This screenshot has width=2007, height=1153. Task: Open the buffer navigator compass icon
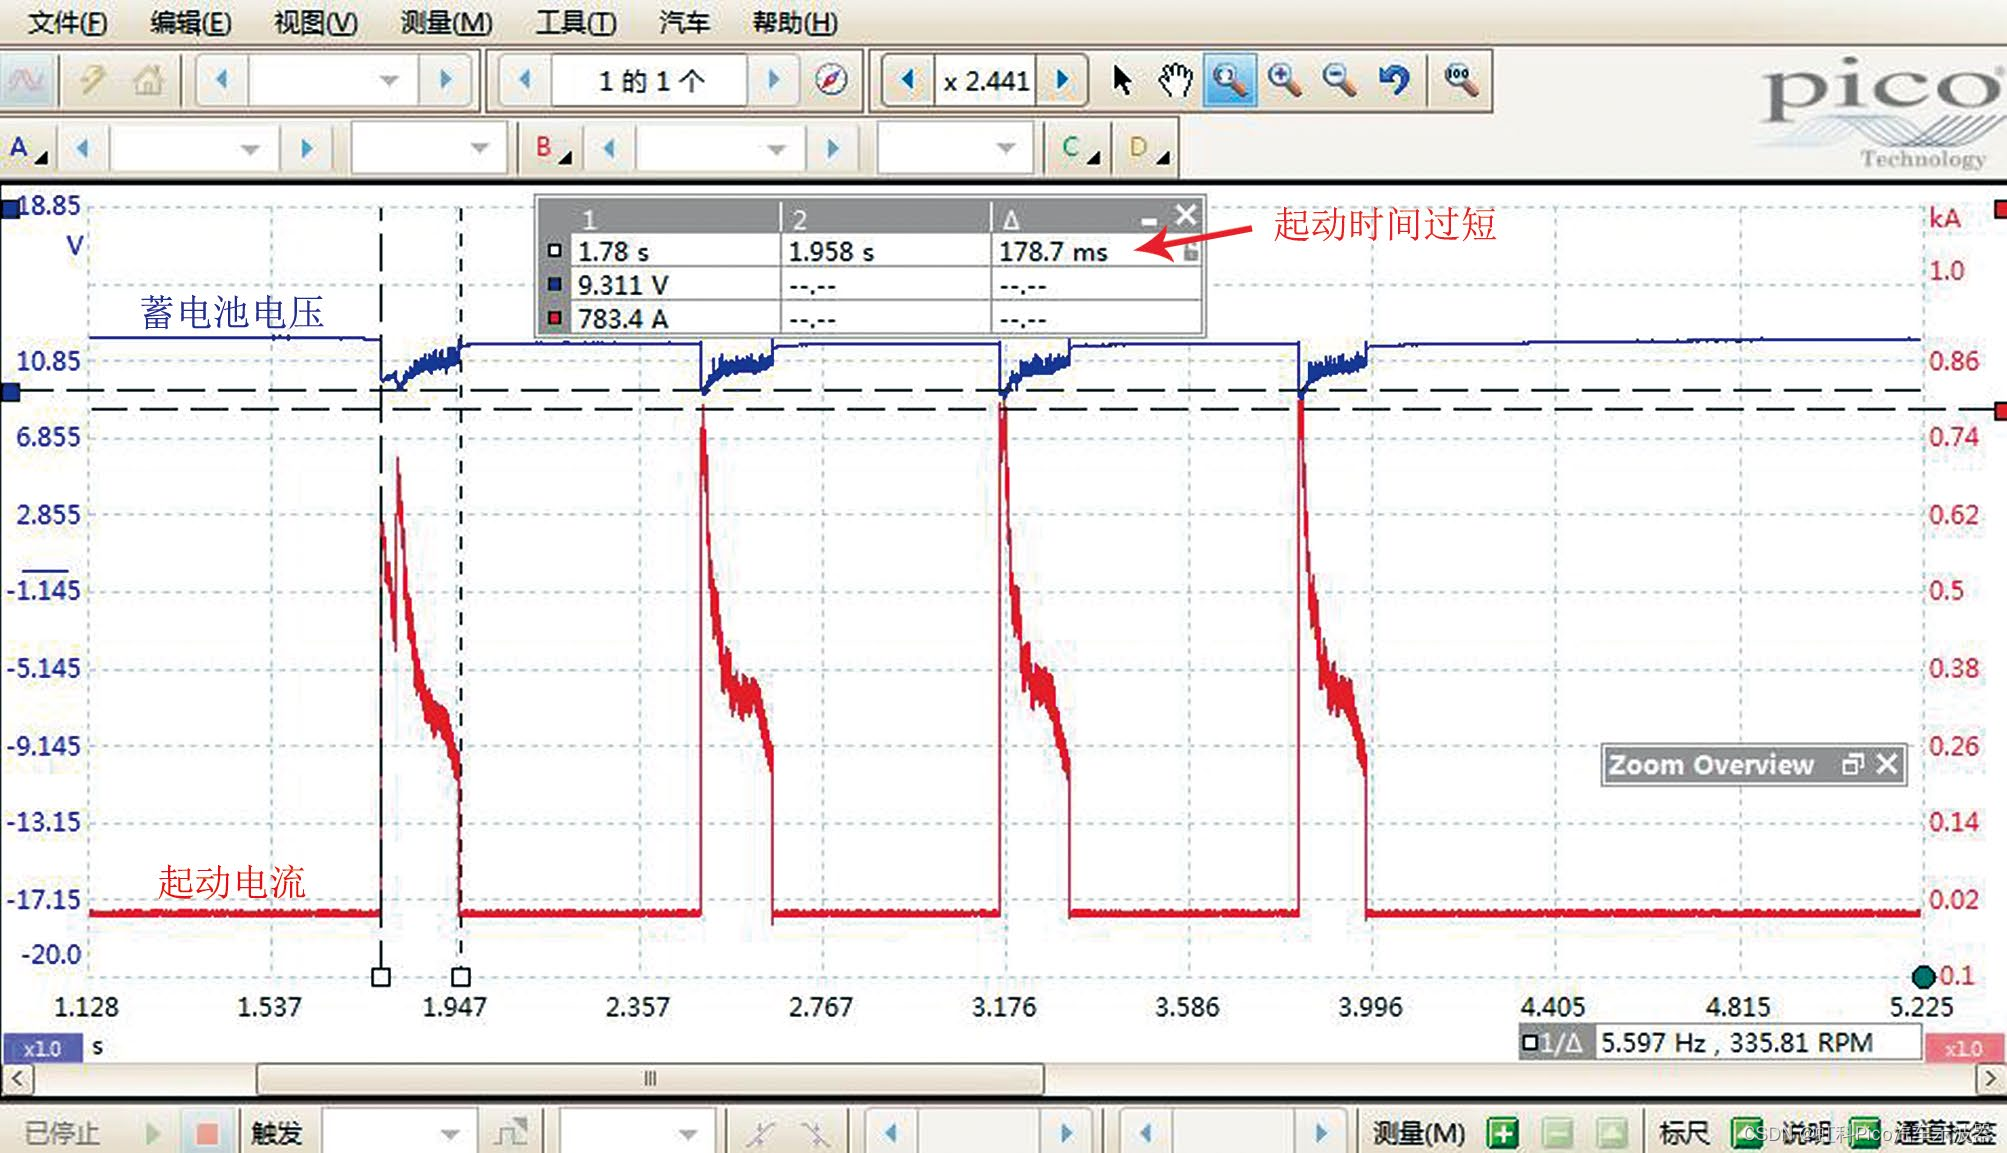pos(831,80)
